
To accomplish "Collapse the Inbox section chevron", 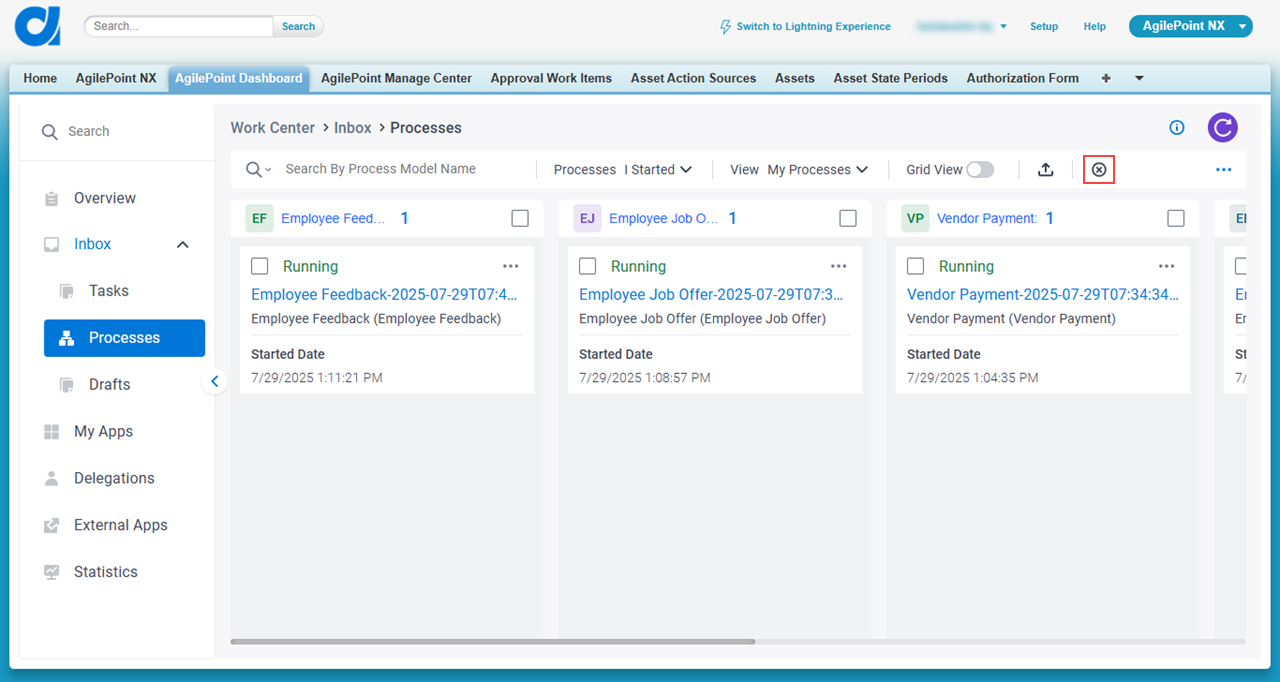I will click(x=183, y=244).
